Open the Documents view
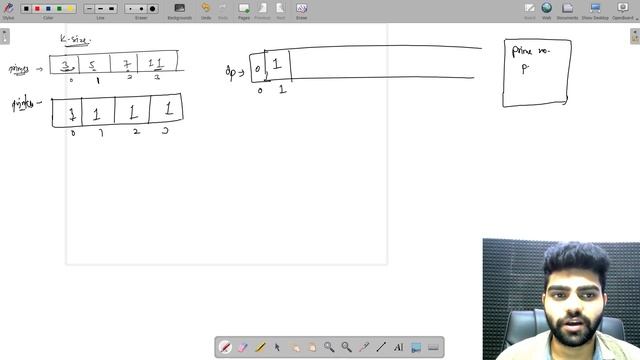This screenshot has width=640, height=360. (x=567, y=11)
